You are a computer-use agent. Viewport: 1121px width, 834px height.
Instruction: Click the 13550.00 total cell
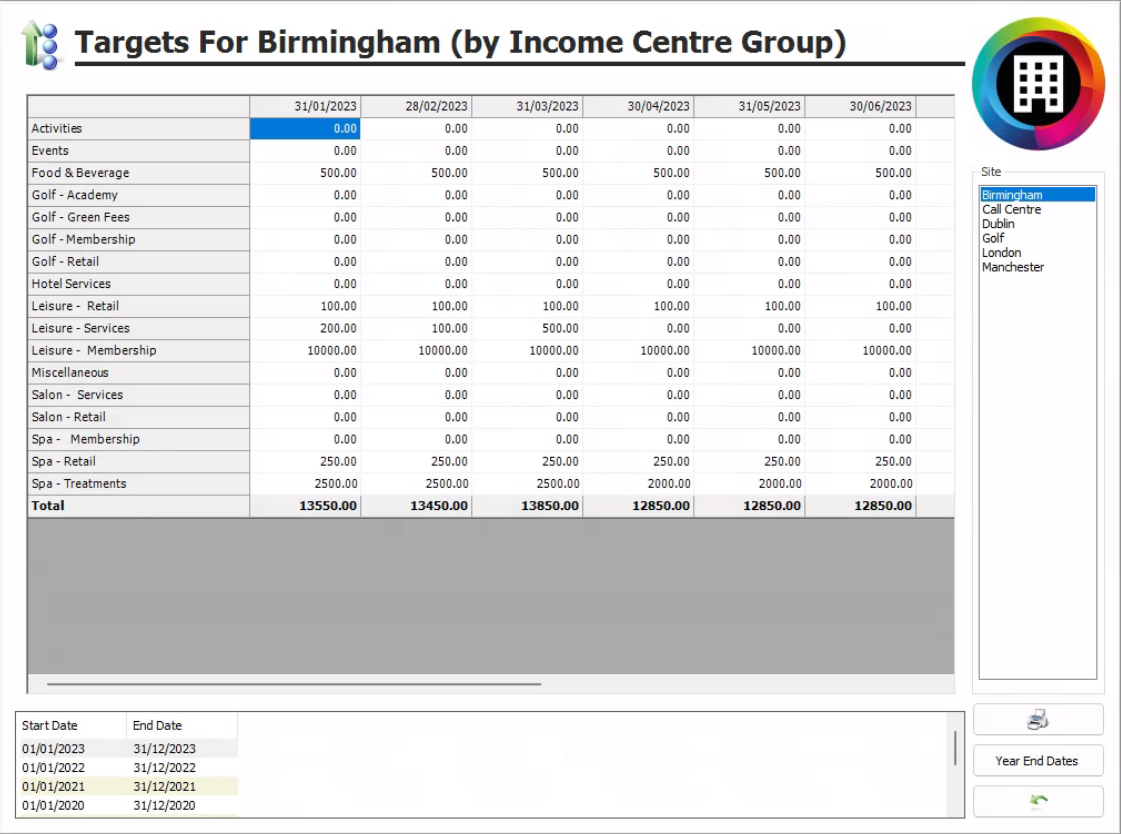pyautogui.click(x=305, y=505)
